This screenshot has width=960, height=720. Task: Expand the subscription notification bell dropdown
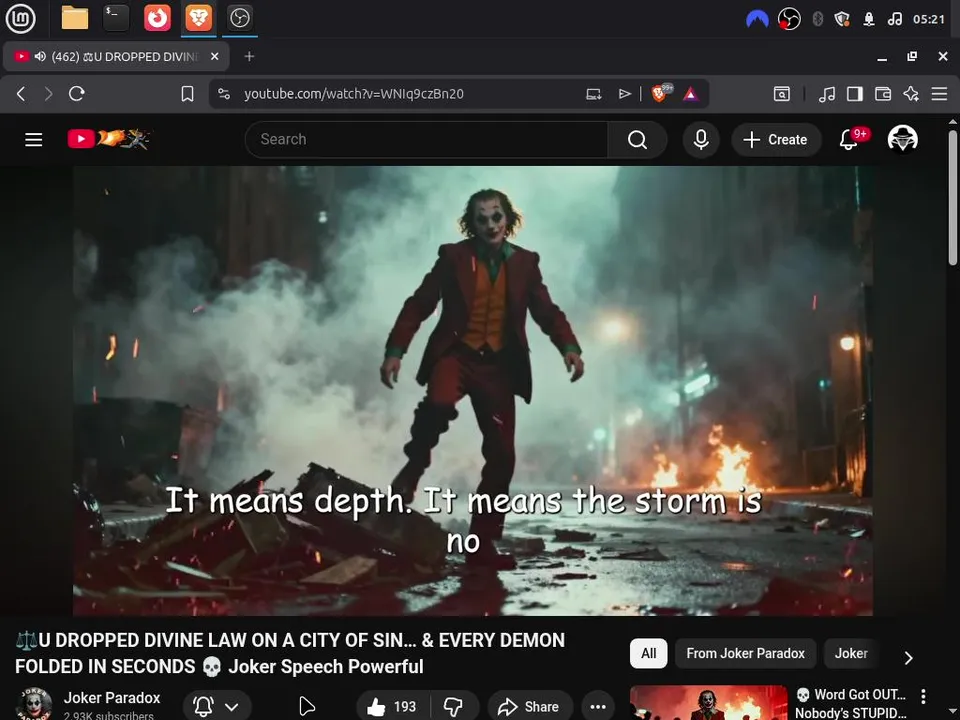[x=217, y=707]
